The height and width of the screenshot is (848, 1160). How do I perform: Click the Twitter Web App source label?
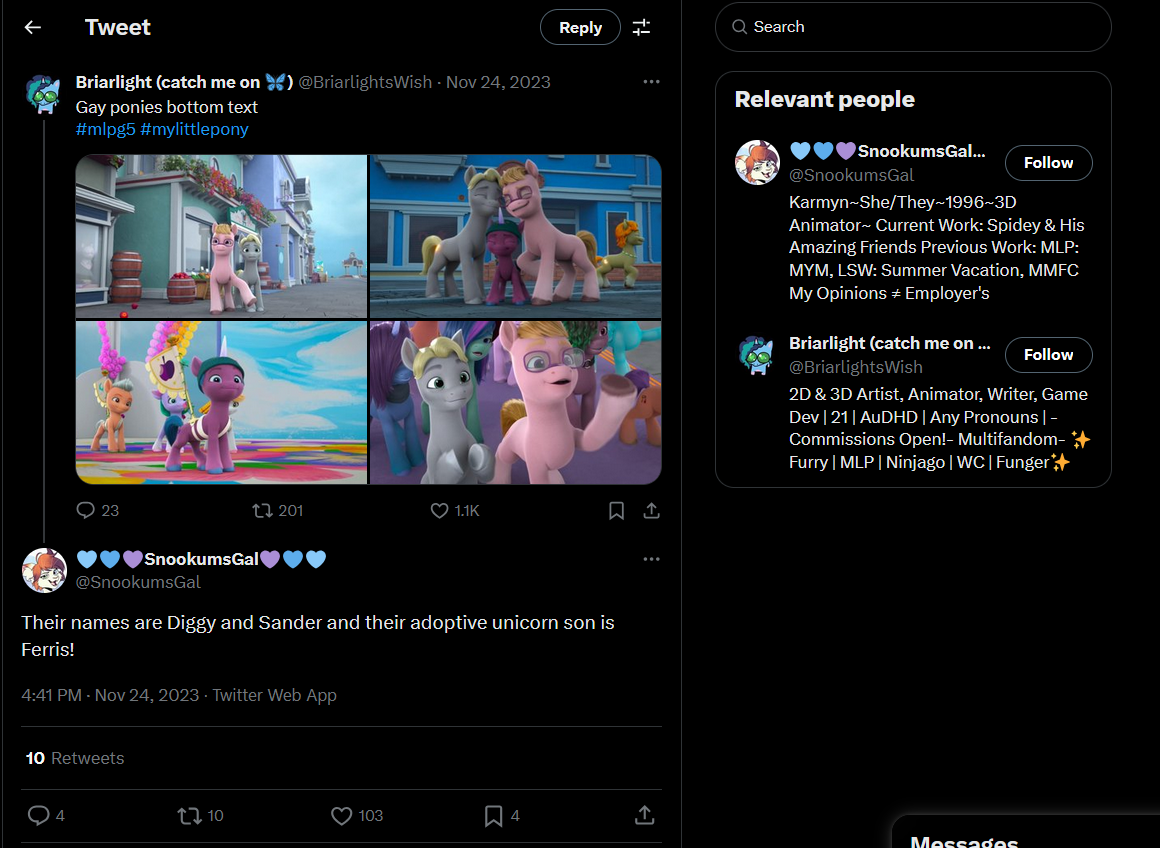274,696
